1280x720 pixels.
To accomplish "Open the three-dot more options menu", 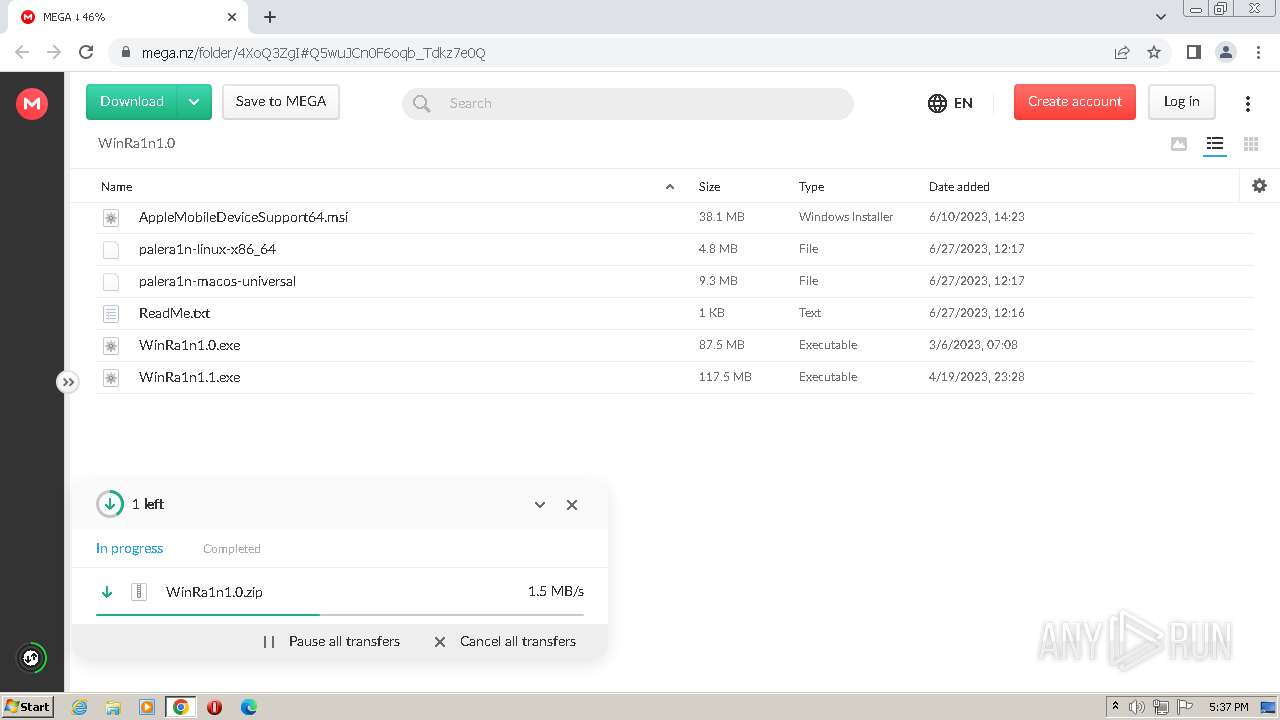I will (1247, 103).
